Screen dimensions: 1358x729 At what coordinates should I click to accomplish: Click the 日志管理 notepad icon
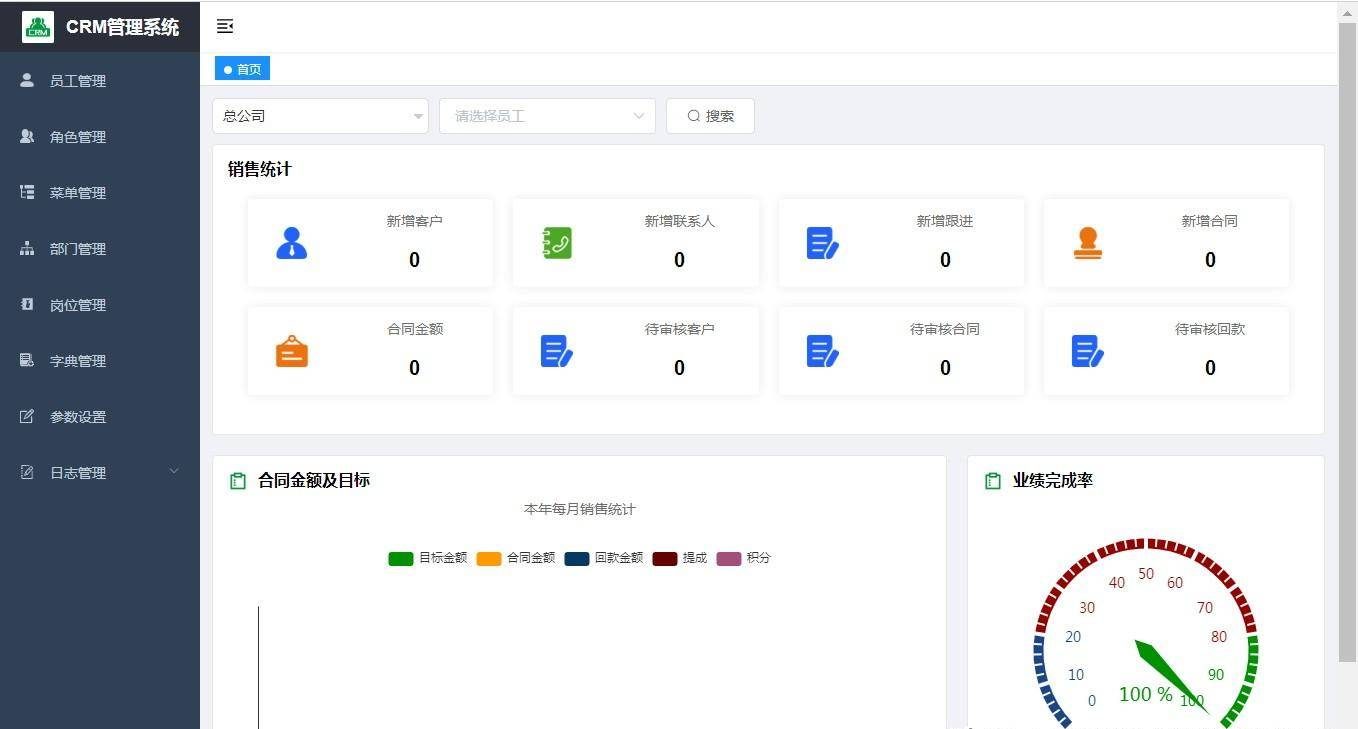point(27,472)
